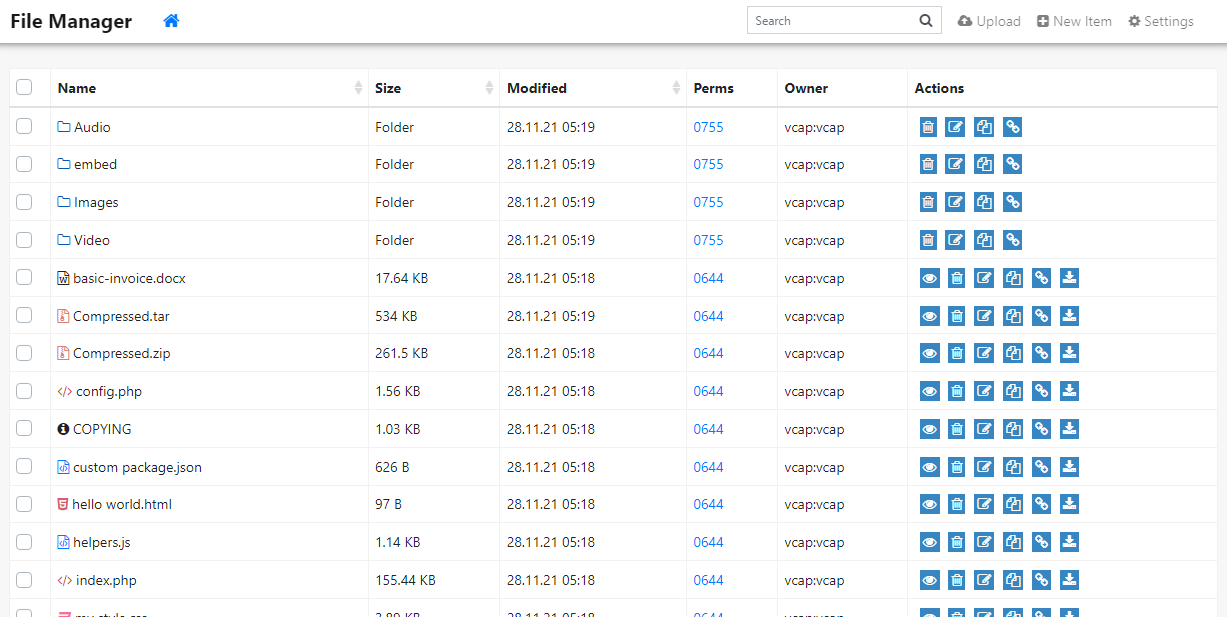Download basic-invoice.docx
Image resolution: width=1227 pixels, height=617 pixels.
click(x=1069, y=278)
